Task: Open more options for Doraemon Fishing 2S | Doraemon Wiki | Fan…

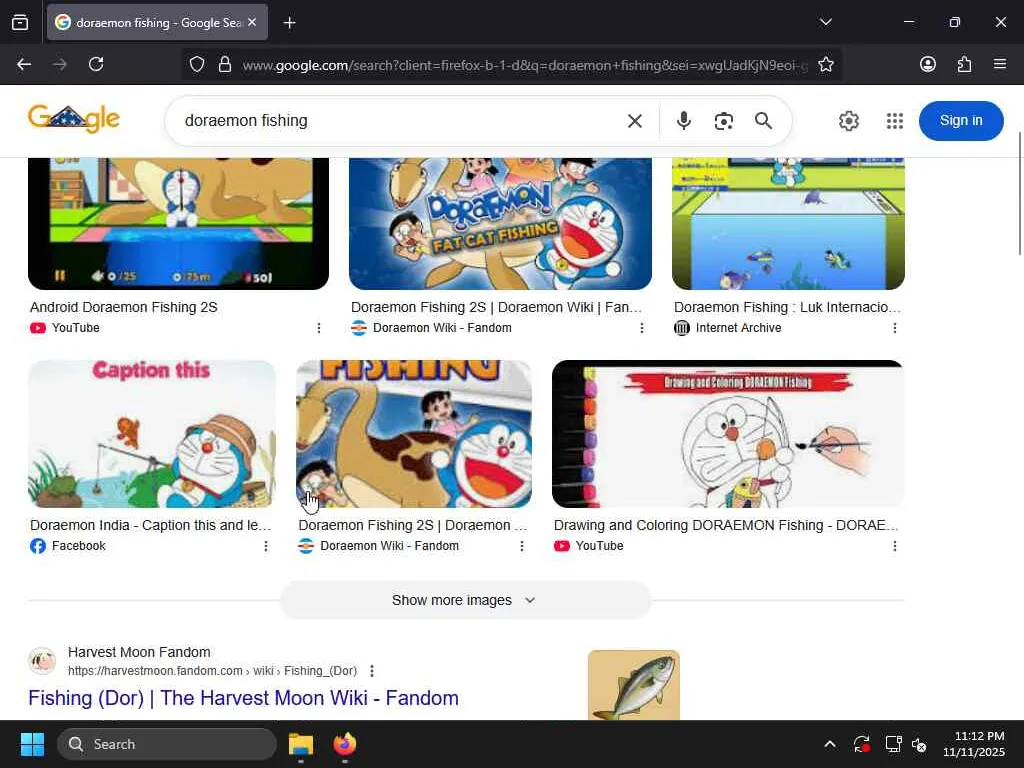Action: (x=641, y=328)
